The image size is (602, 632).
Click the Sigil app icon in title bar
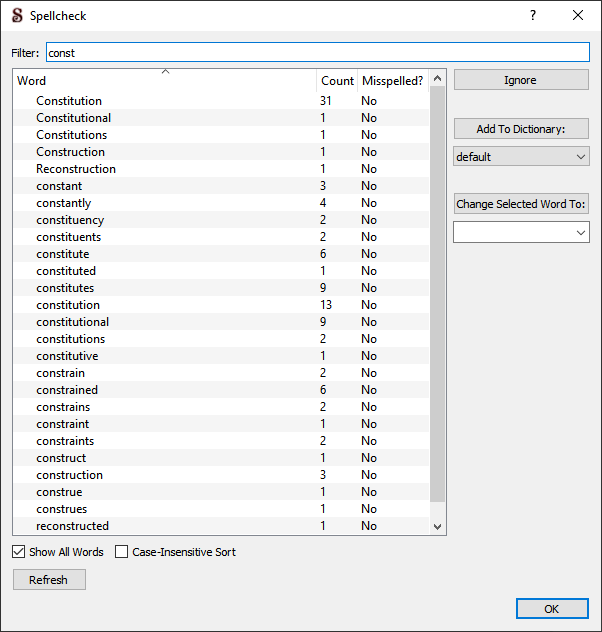tap(16, 15)
